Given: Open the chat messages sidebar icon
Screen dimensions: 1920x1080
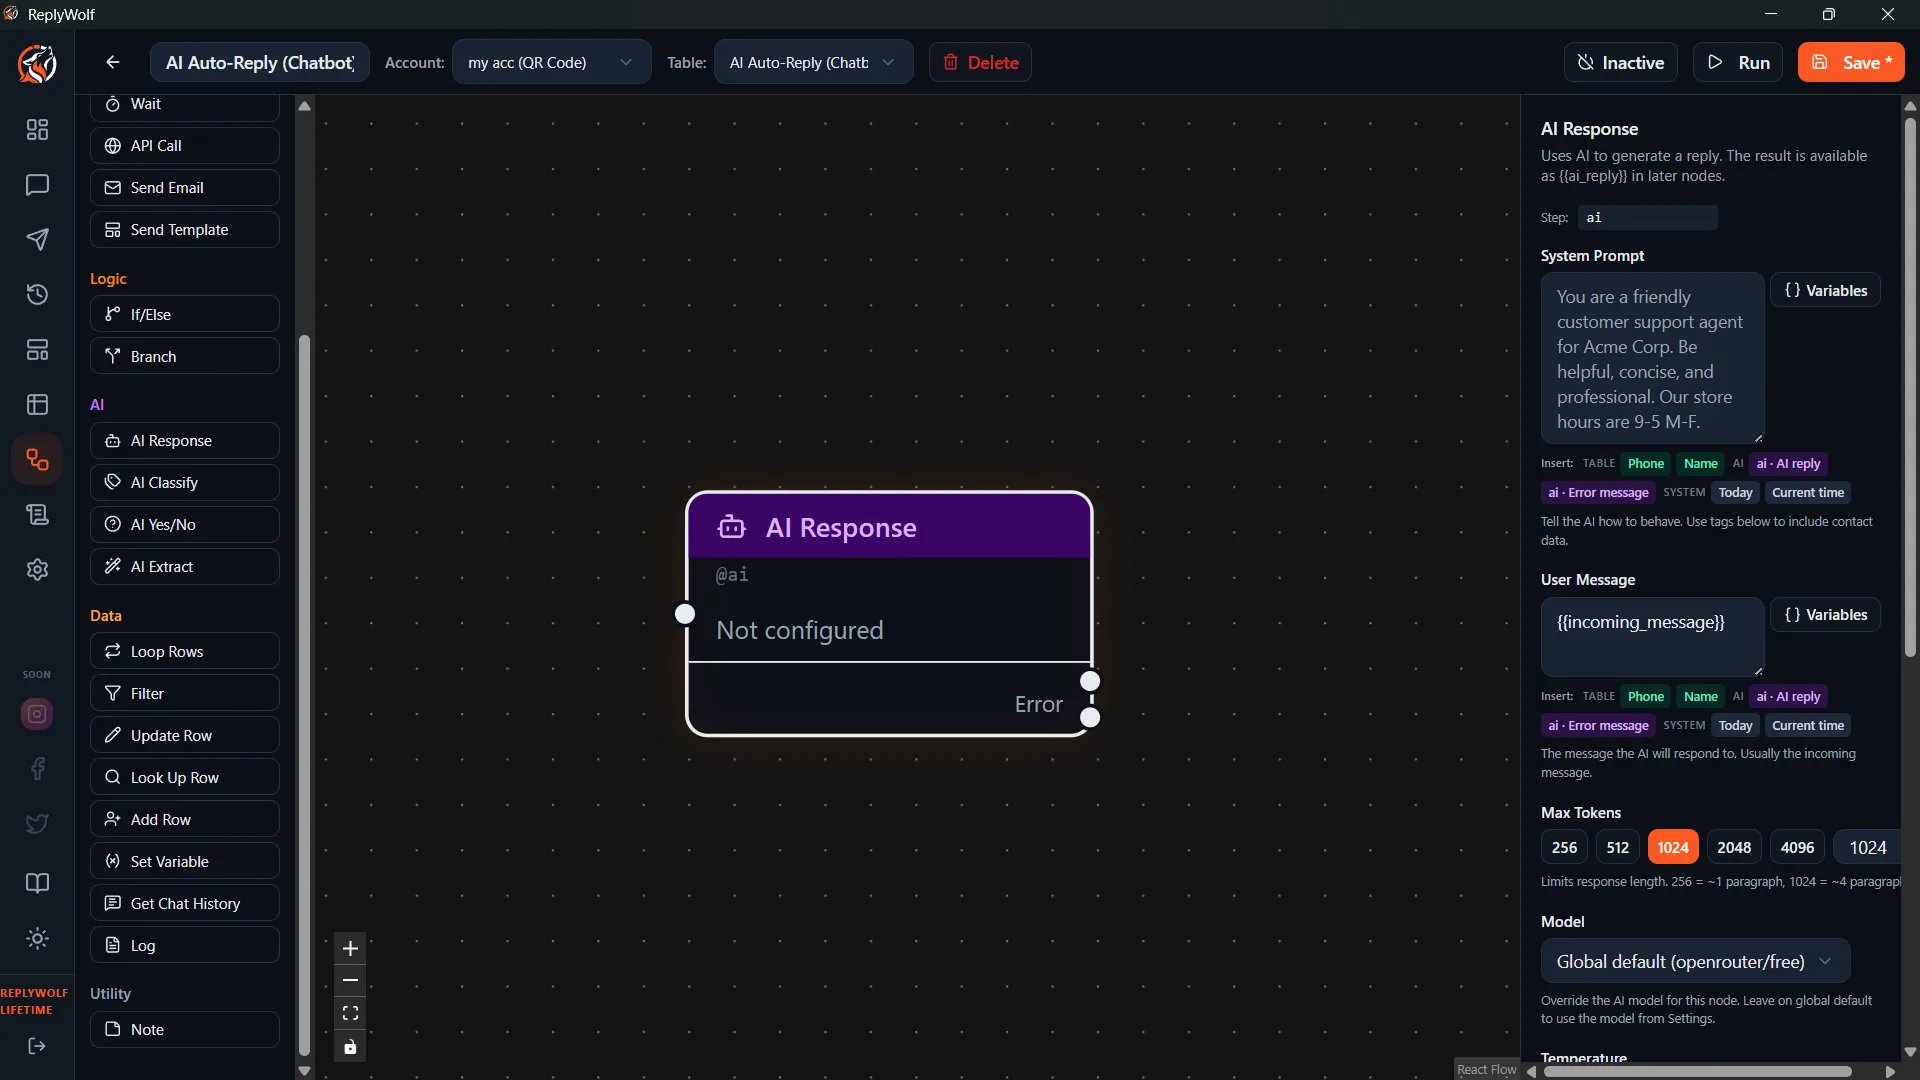Looking at the screenshot, I should click(37, 185).
